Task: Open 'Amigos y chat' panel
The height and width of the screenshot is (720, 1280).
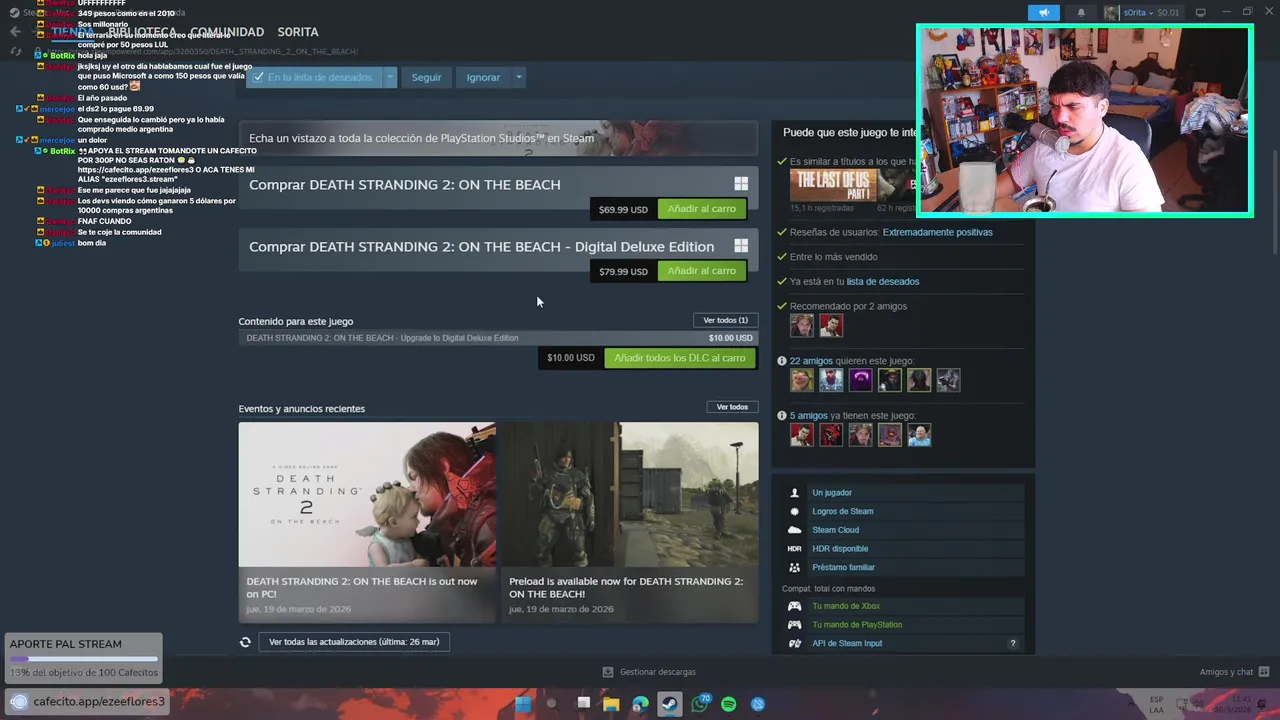Action: coord(1234,672)
